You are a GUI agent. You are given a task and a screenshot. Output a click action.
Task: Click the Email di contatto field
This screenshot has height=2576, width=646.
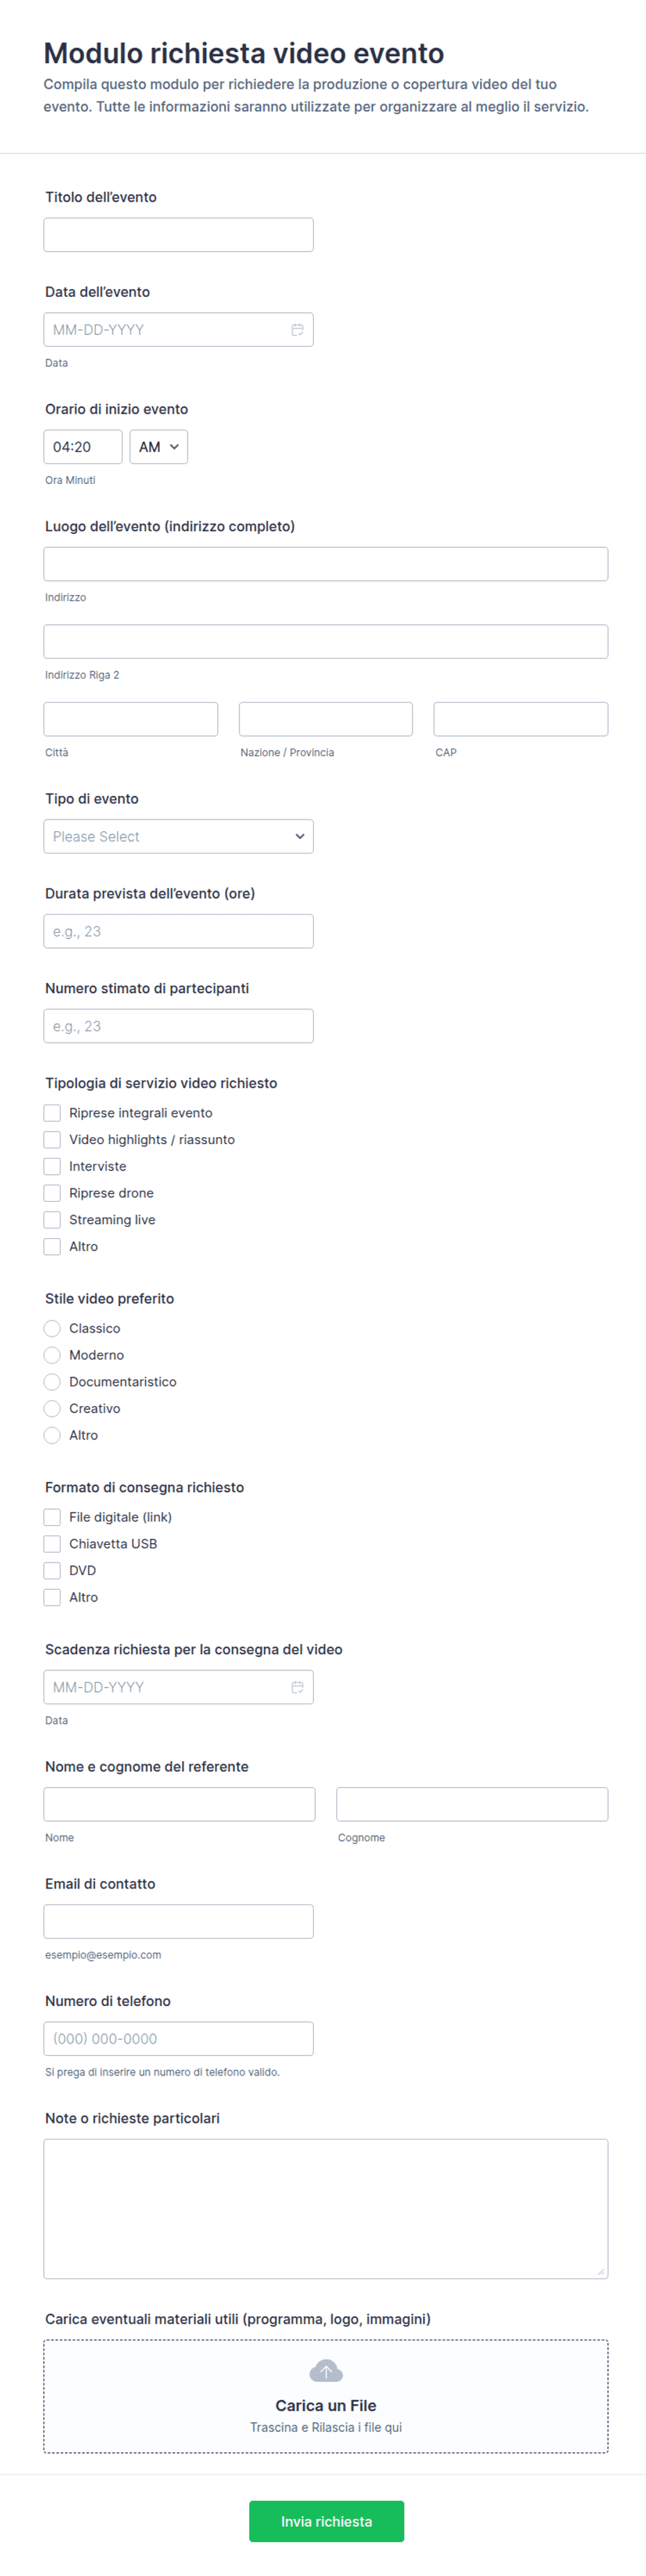click(x=179, y=1921)
